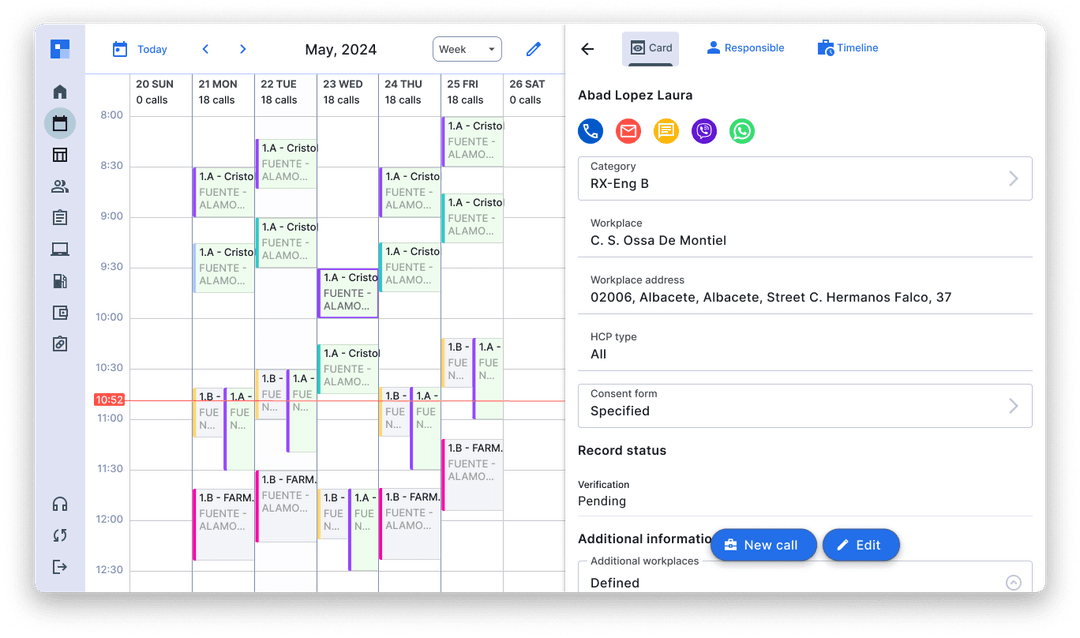Open the fuel station expenses sidebar icon
Viewport: 1080px width, 638px height.
tap(60, 281)
